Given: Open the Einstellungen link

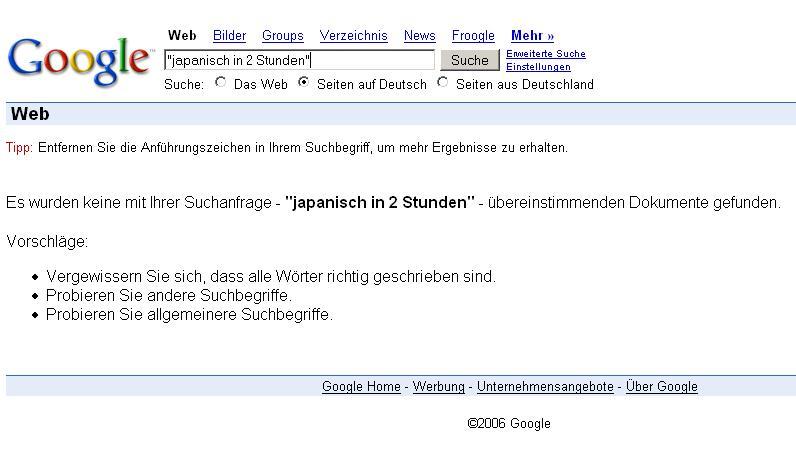Looking at the screenshot, I should pyautogui.click(x=538, y=67).
